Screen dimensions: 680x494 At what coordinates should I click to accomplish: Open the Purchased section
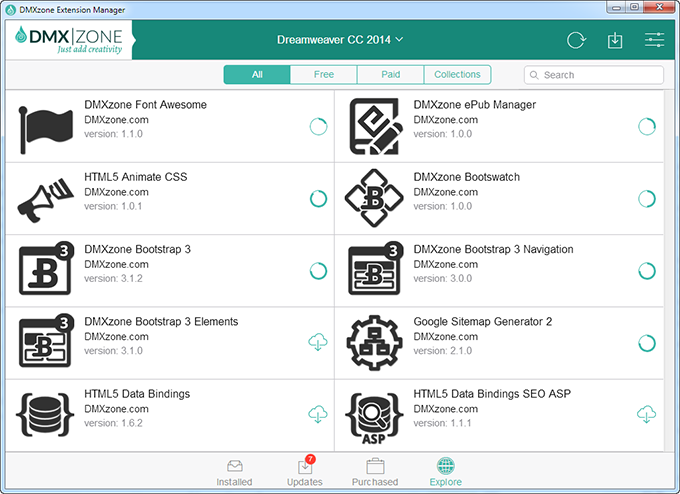coord(375,473)
